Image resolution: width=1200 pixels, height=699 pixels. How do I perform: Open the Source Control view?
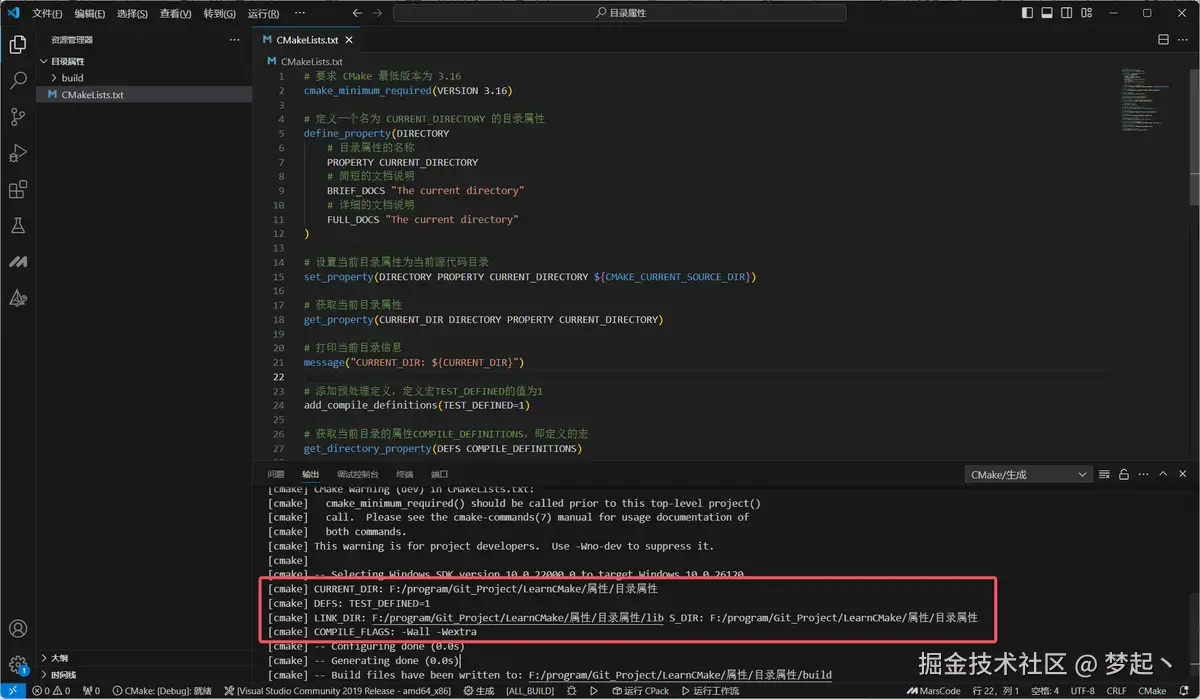[x=17, y=117]
